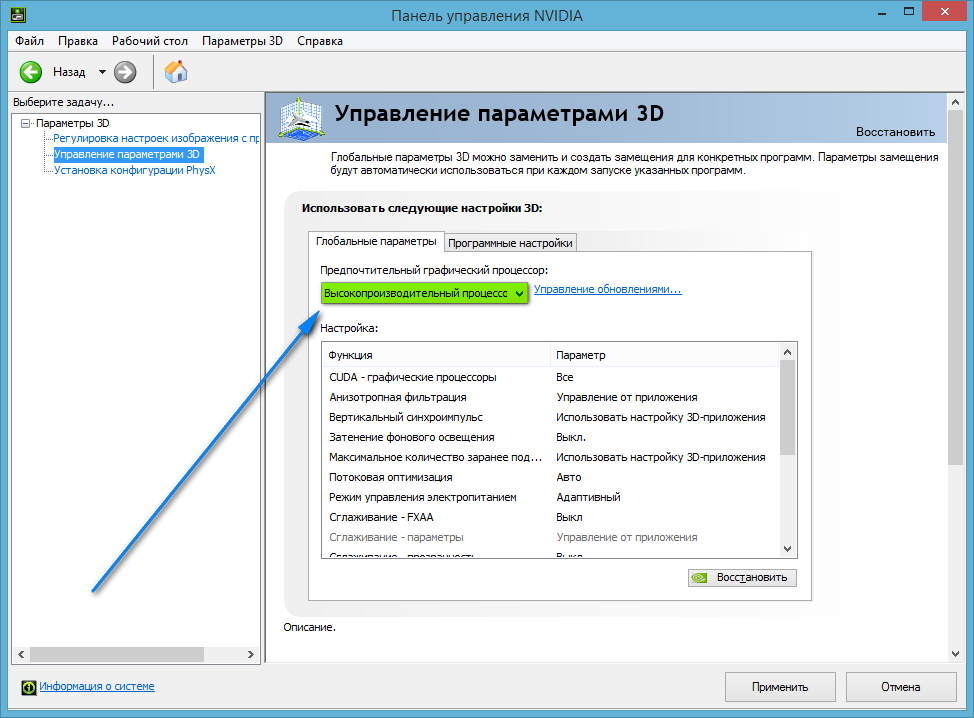The height and width of the screenshot is (718, 974).
Task: Click the gray Forward arrow icon
Action: pos(125,72)
